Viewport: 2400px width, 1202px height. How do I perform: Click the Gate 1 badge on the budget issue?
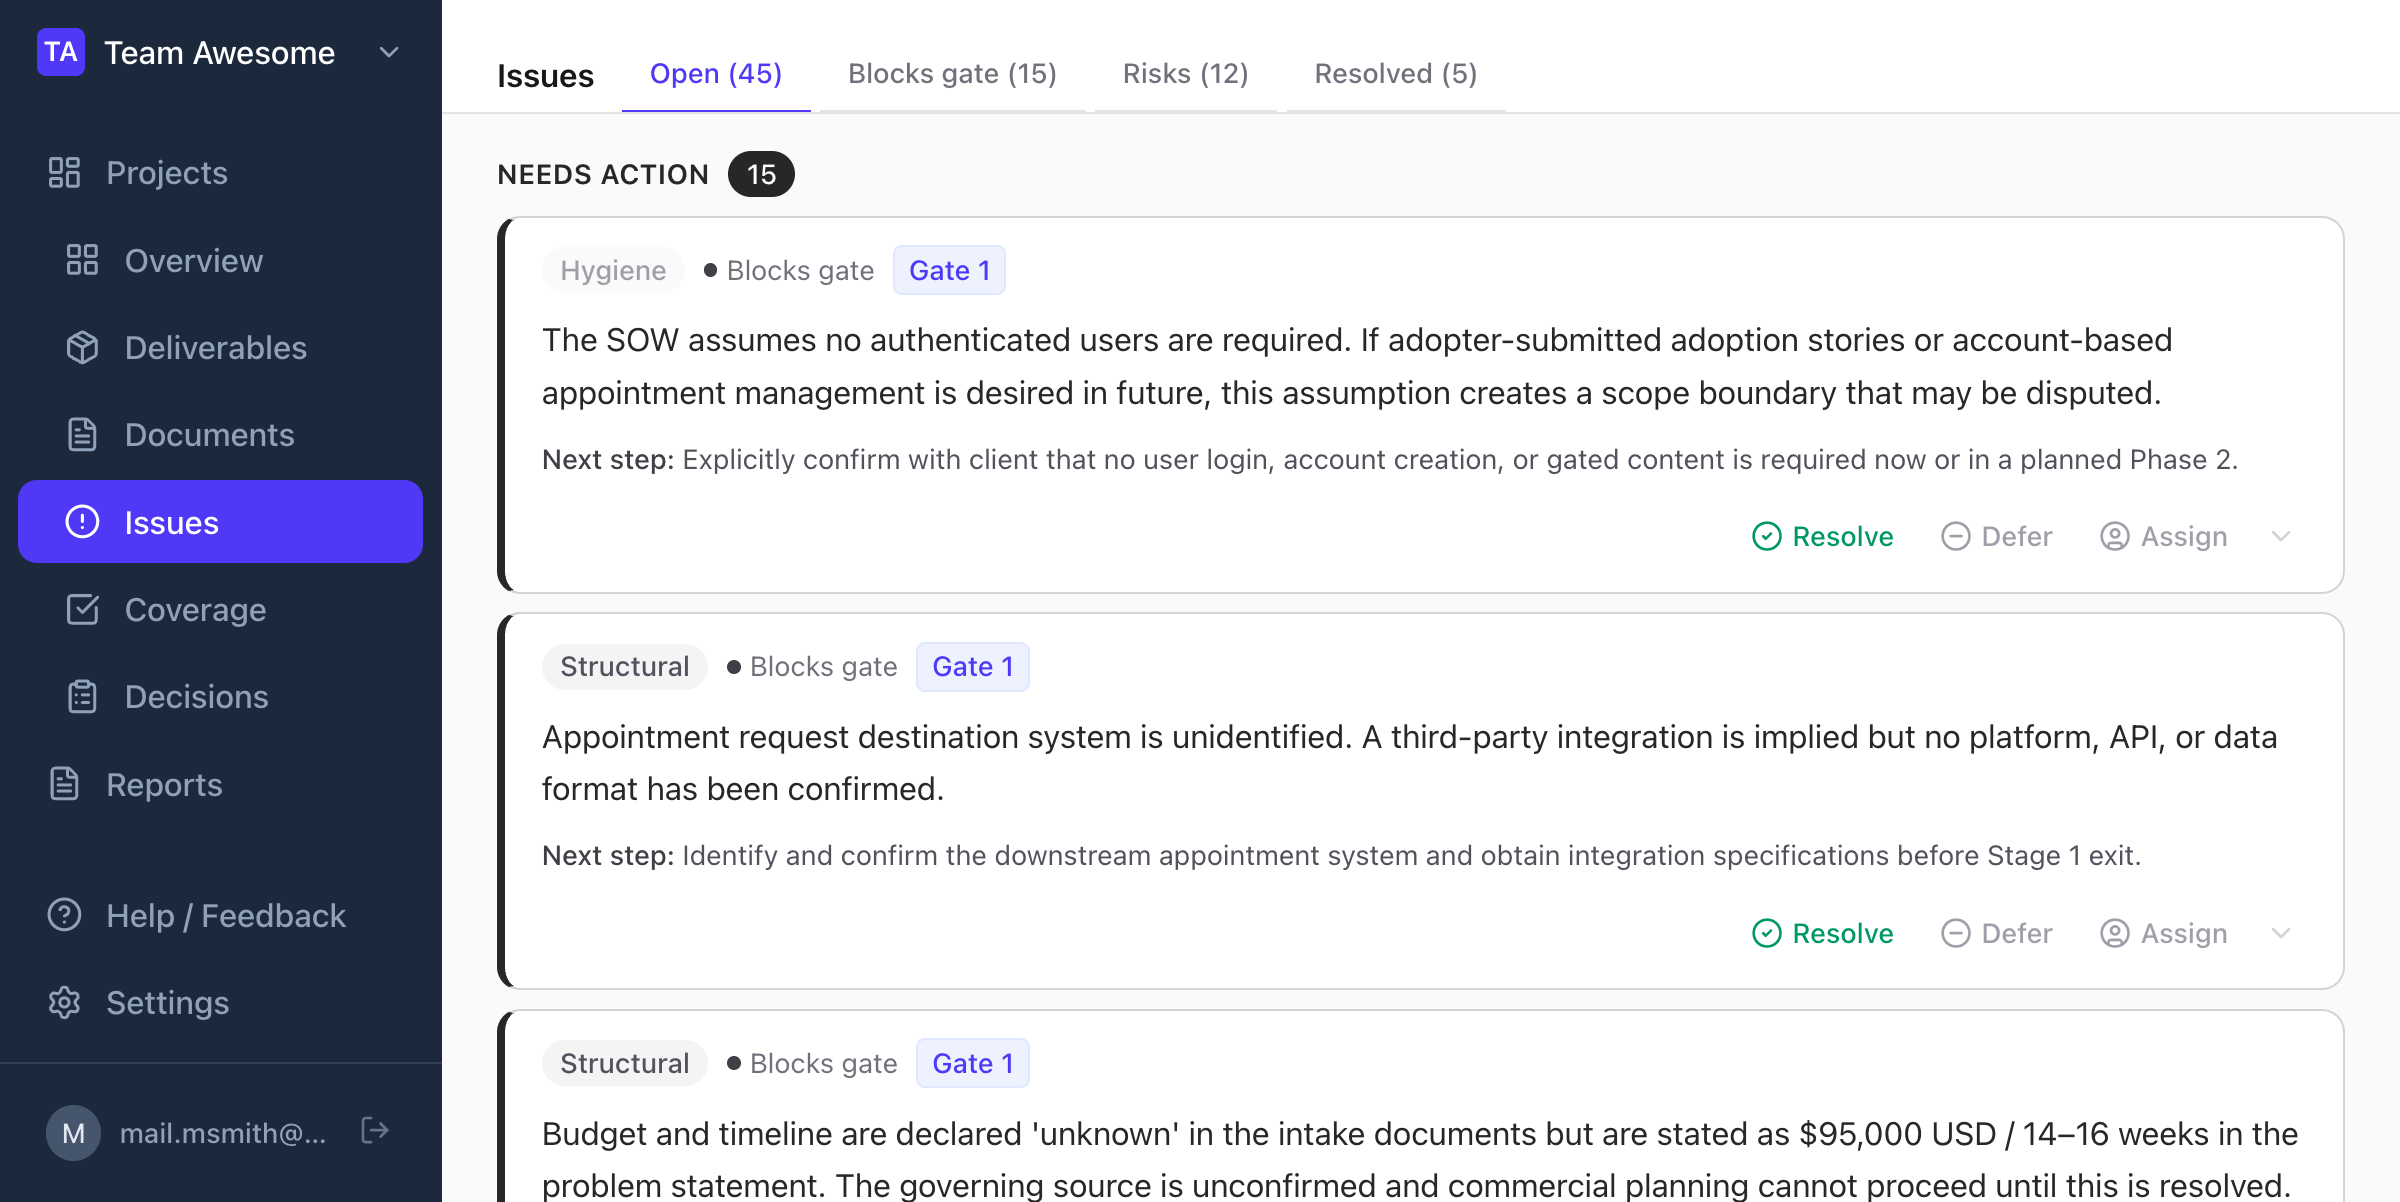point(972,1062)
